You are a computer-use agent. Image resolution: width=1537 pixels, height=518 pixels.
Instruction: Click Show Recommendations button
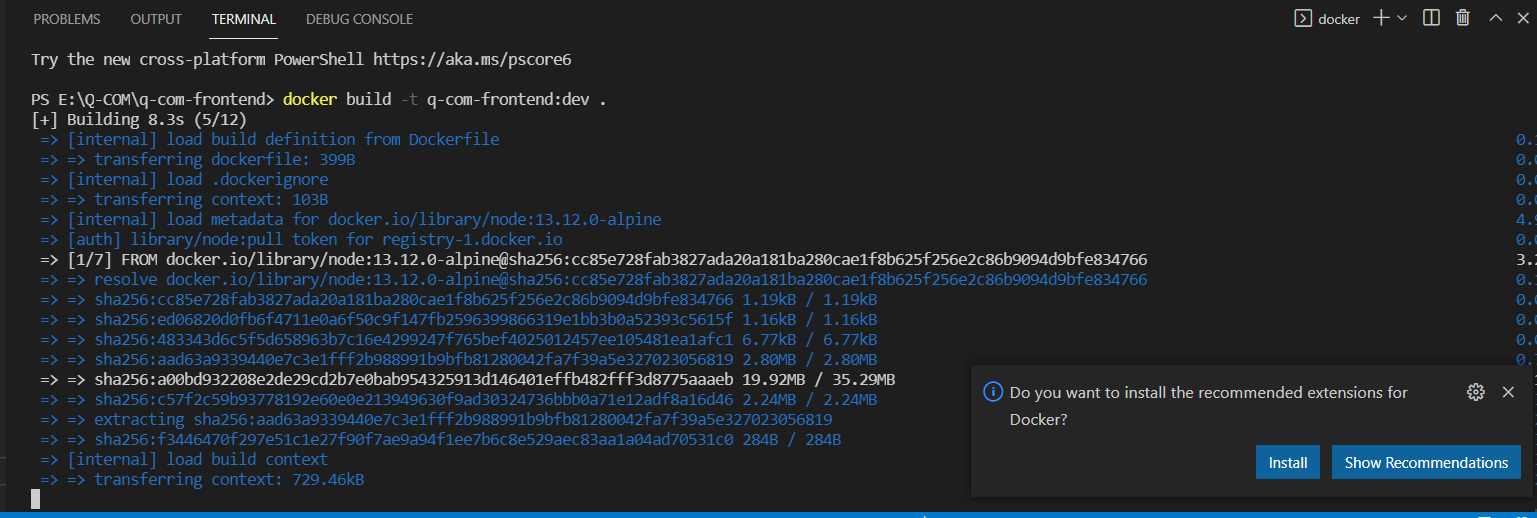coord(1426,462)
